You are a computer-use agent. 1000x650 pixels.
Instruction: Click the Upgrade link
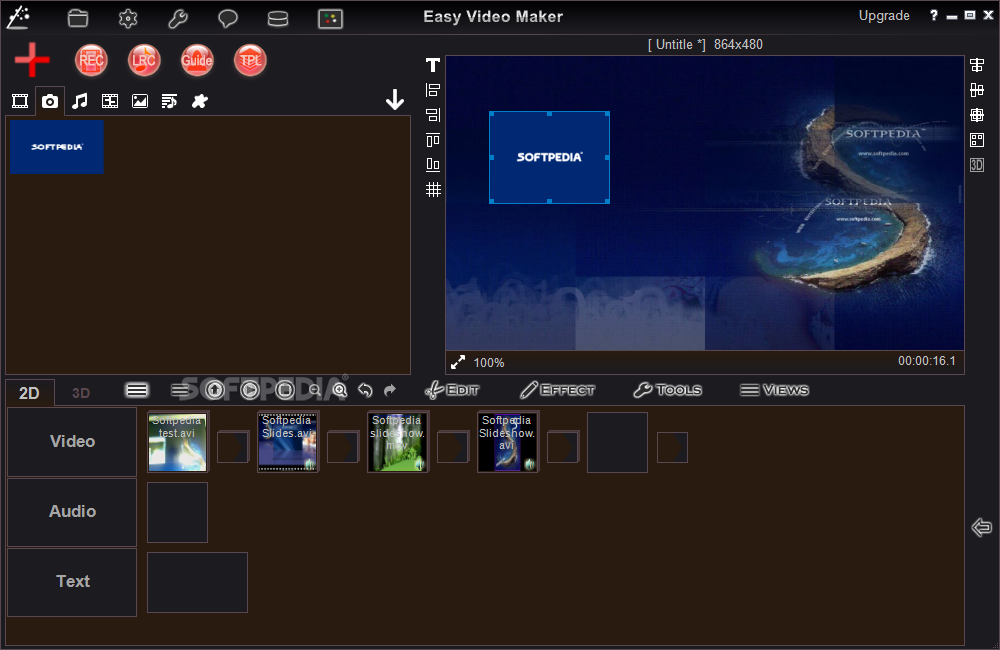click(884, 16)
